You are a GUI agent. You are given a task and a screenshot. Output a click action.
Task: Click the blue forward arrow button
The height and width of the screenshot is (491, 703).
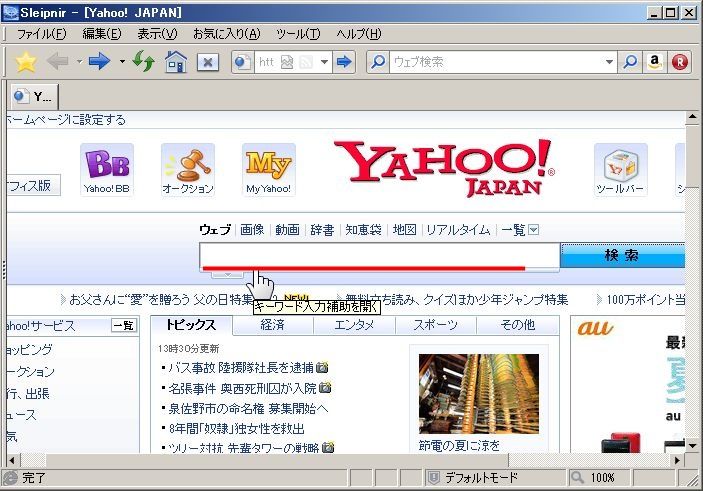(x=100, y=61)
